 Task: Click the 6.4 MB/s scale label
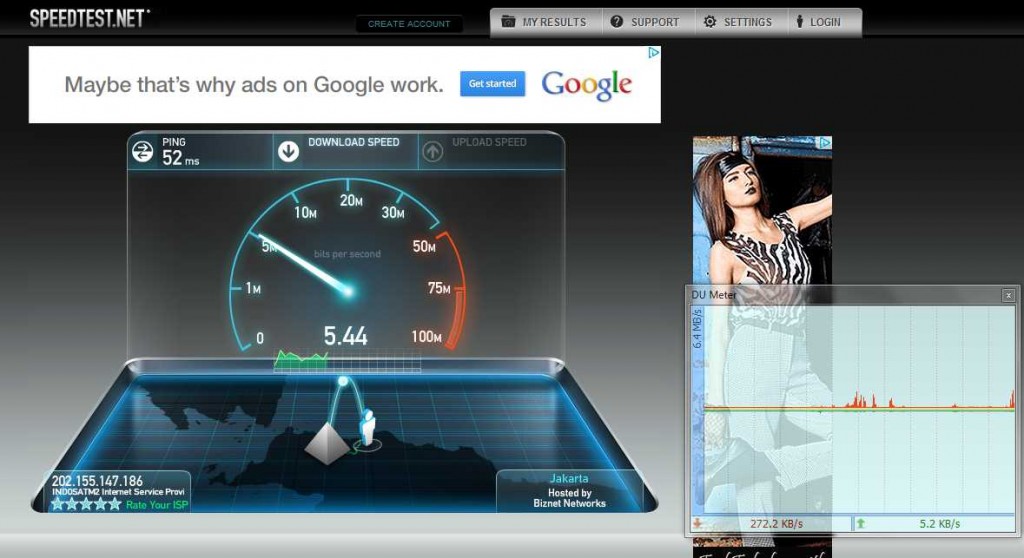tap(697, 329)
